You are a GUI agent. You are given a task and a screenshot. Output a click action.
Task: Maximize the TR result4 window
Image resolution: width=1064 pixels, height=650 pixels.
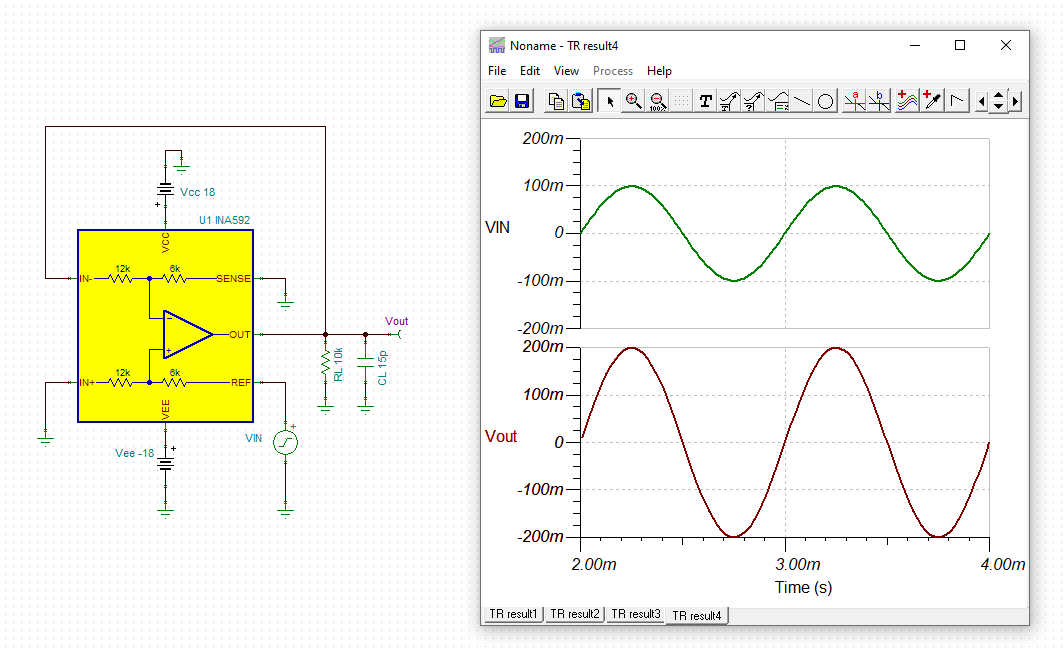[x=960, y=45]
